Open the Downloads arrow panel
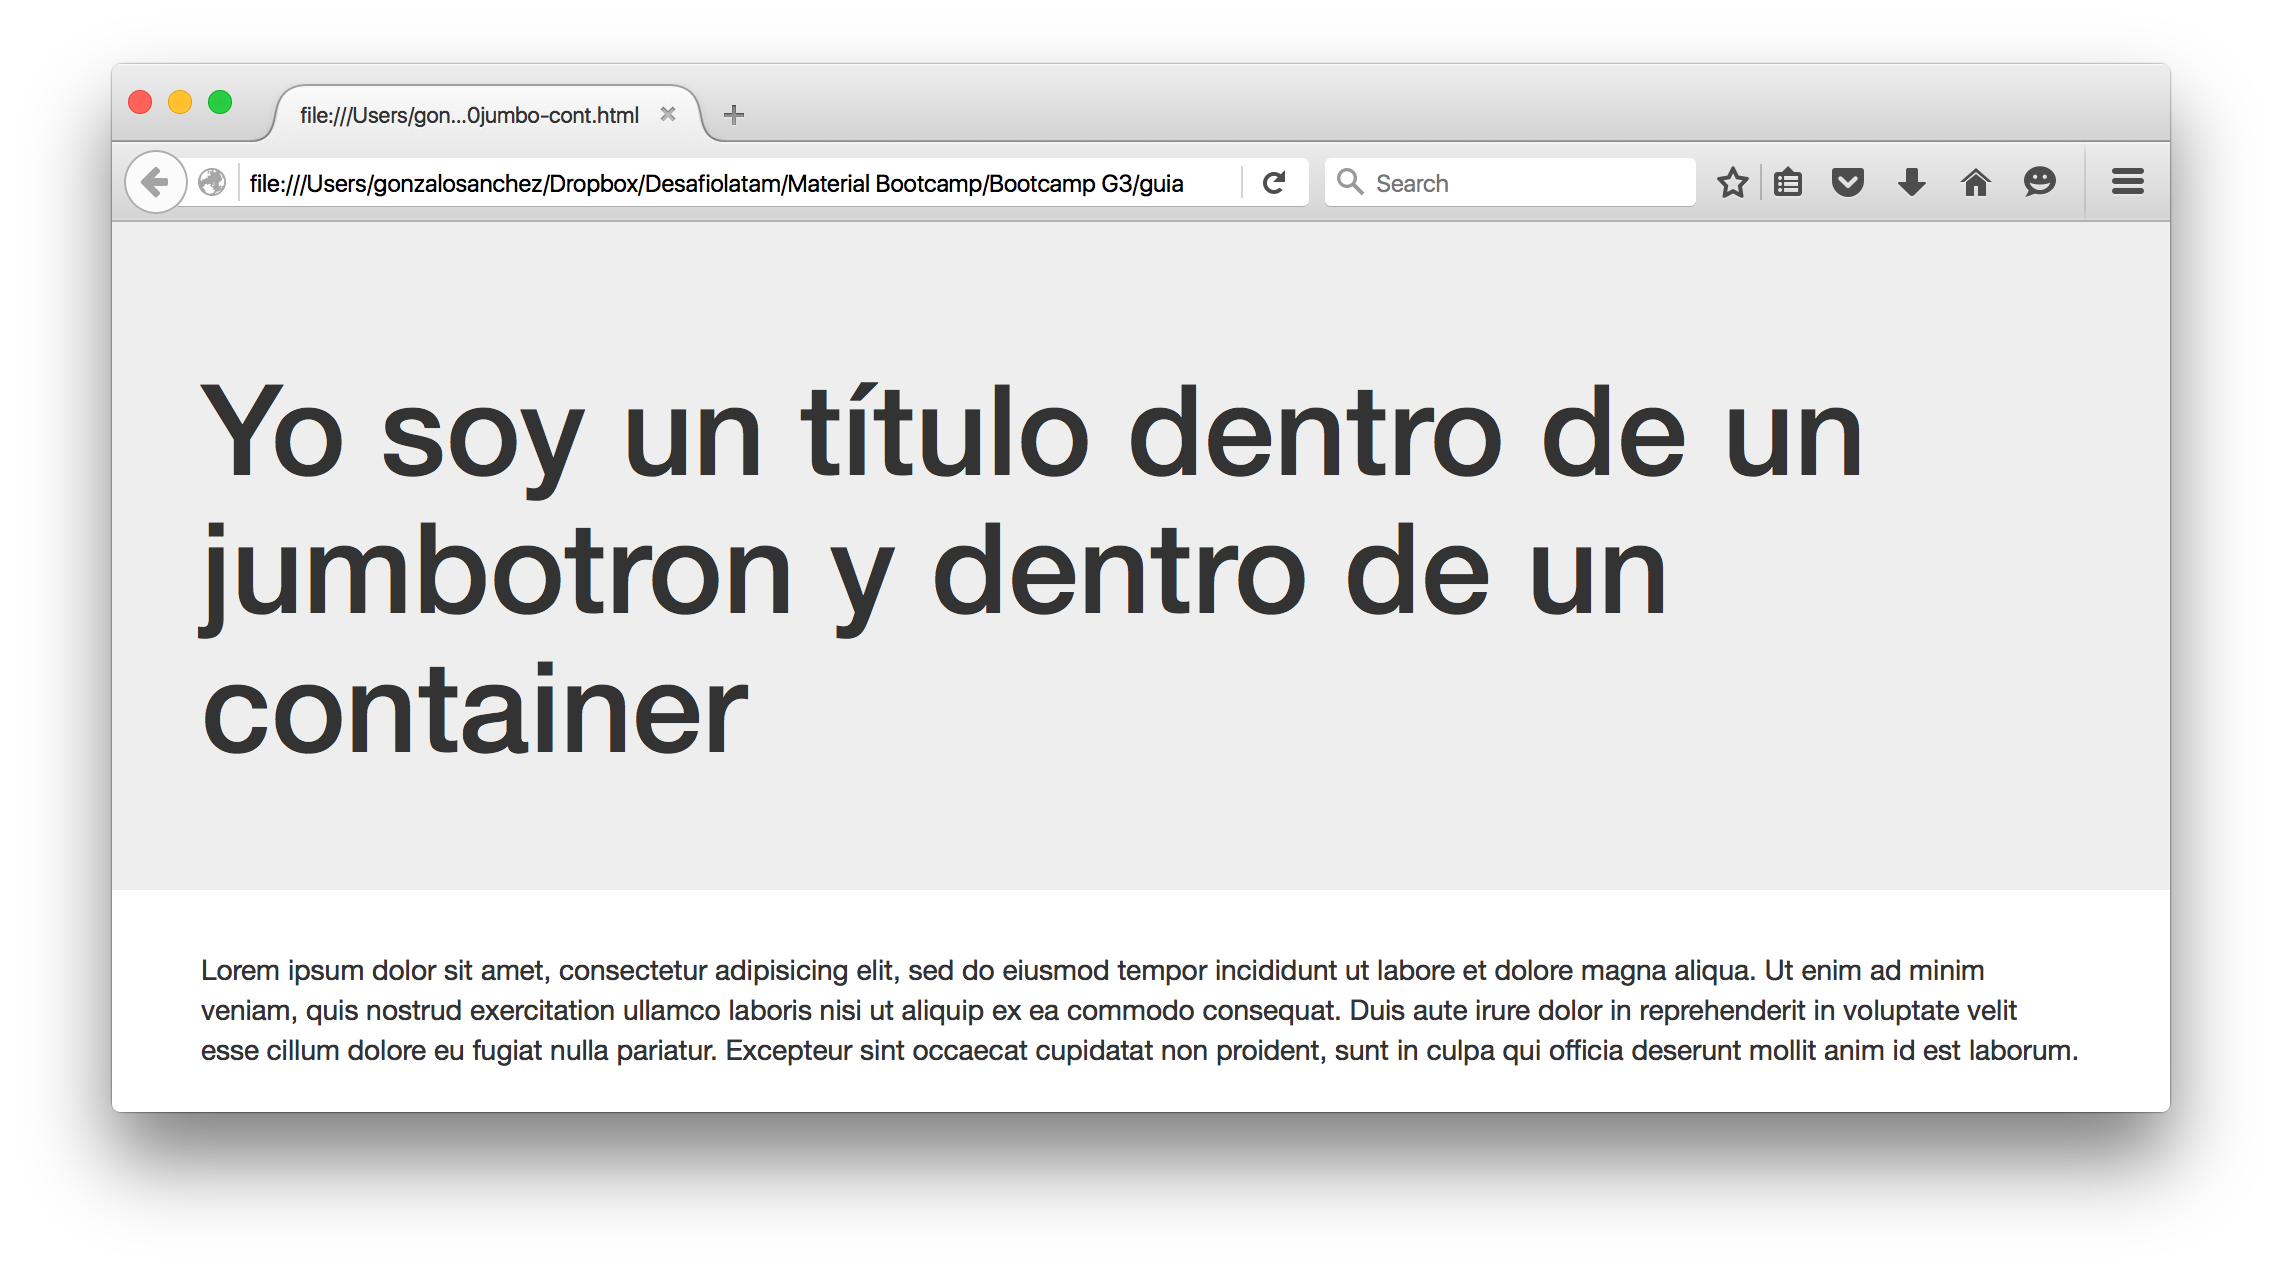The width and height of the screenshot is (2282, 1272). [1911, 183]
